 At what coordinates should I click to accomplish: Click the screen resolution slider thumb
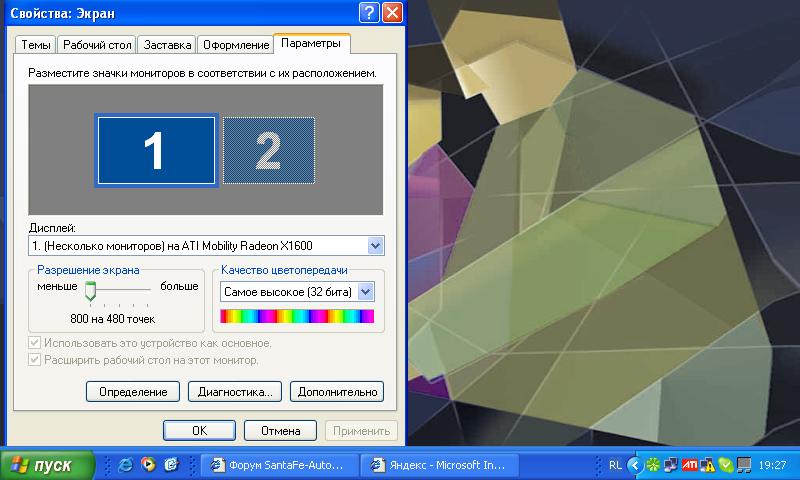[x=90, y=291]
